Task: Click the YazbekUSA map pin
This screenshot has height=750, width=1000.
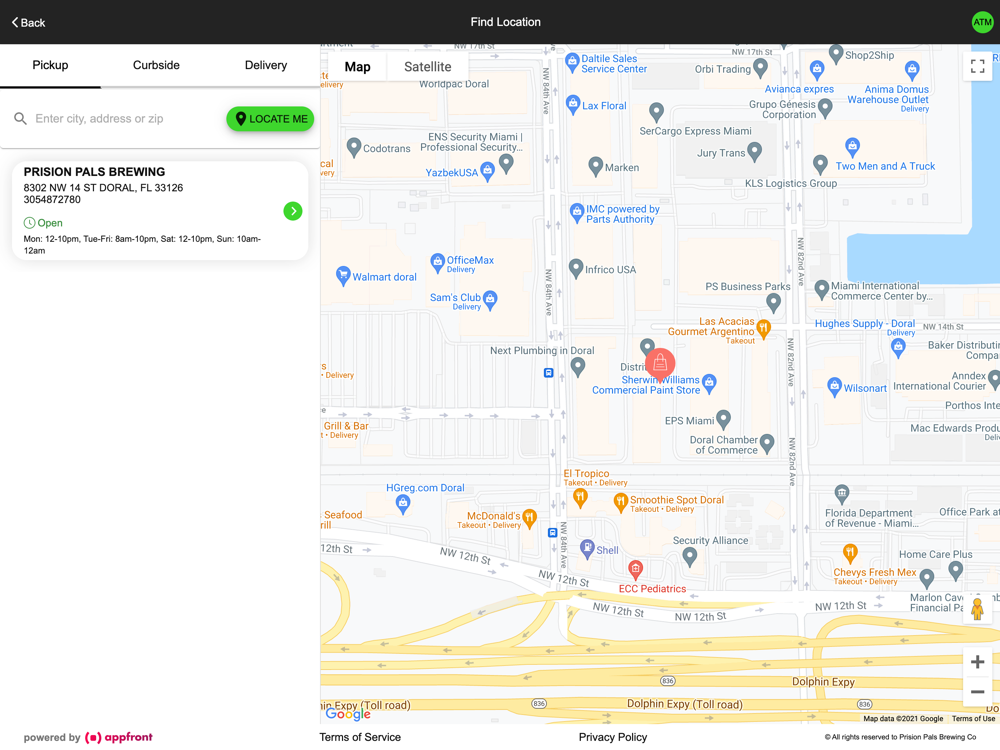Action: (487, 171)
